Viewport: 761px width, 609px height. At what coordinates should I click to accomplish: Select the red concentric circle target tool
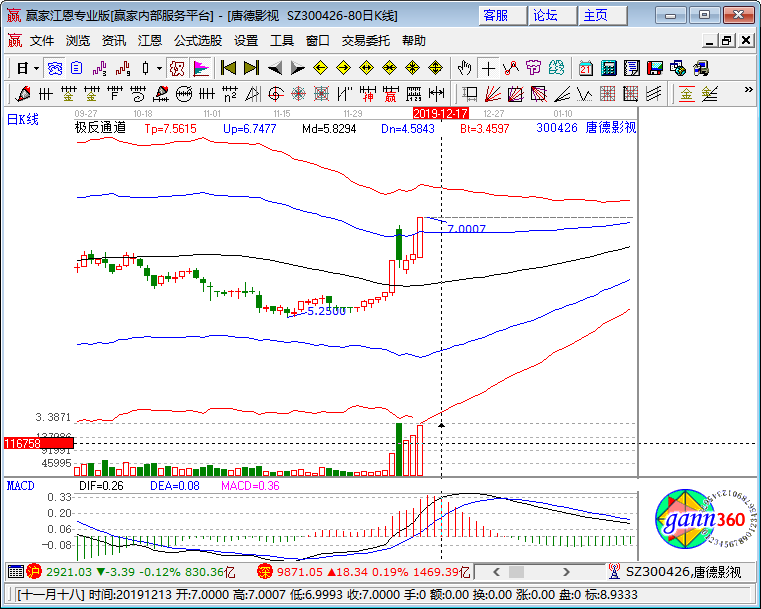pos(298,94)
